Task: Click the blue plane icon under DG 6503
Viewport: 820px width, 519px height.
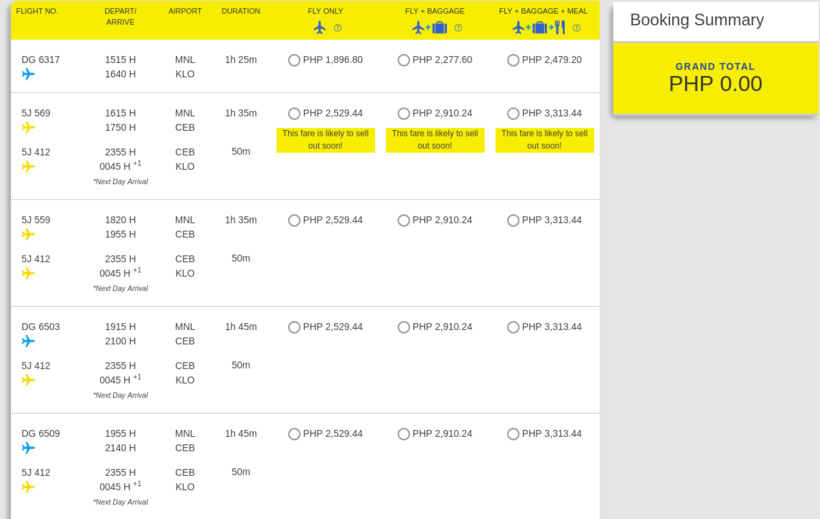Action: coord(28,341)
